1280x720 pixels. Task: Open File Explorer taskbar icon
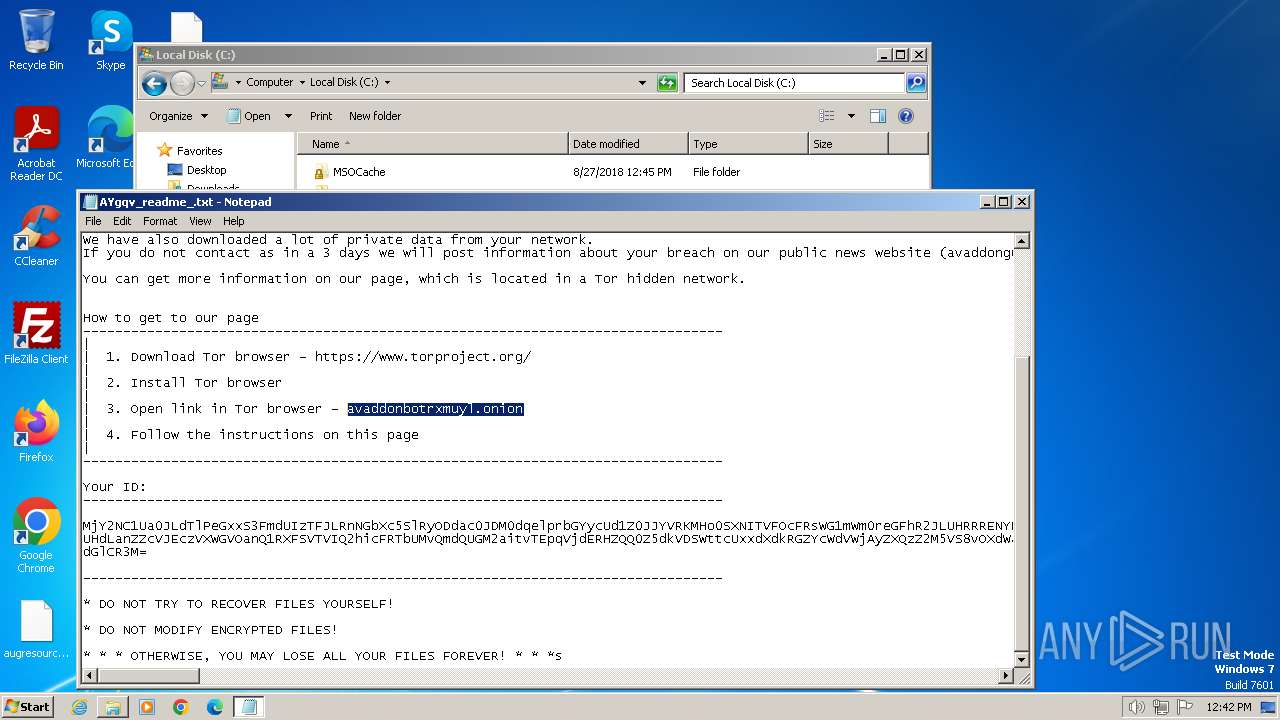click(x=113, y=707)
